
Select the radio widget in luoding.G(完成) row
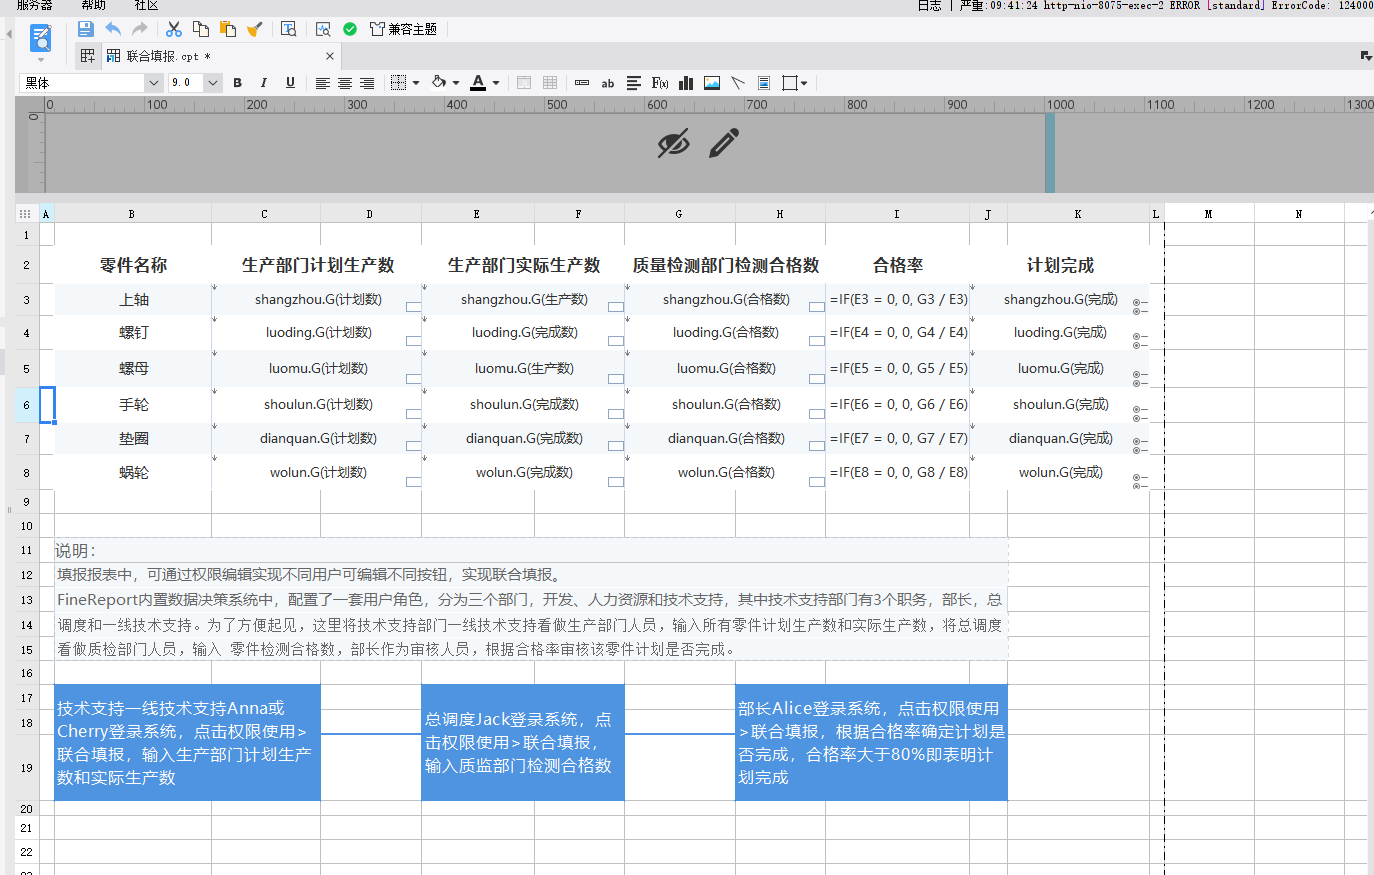pos(1139,340)
